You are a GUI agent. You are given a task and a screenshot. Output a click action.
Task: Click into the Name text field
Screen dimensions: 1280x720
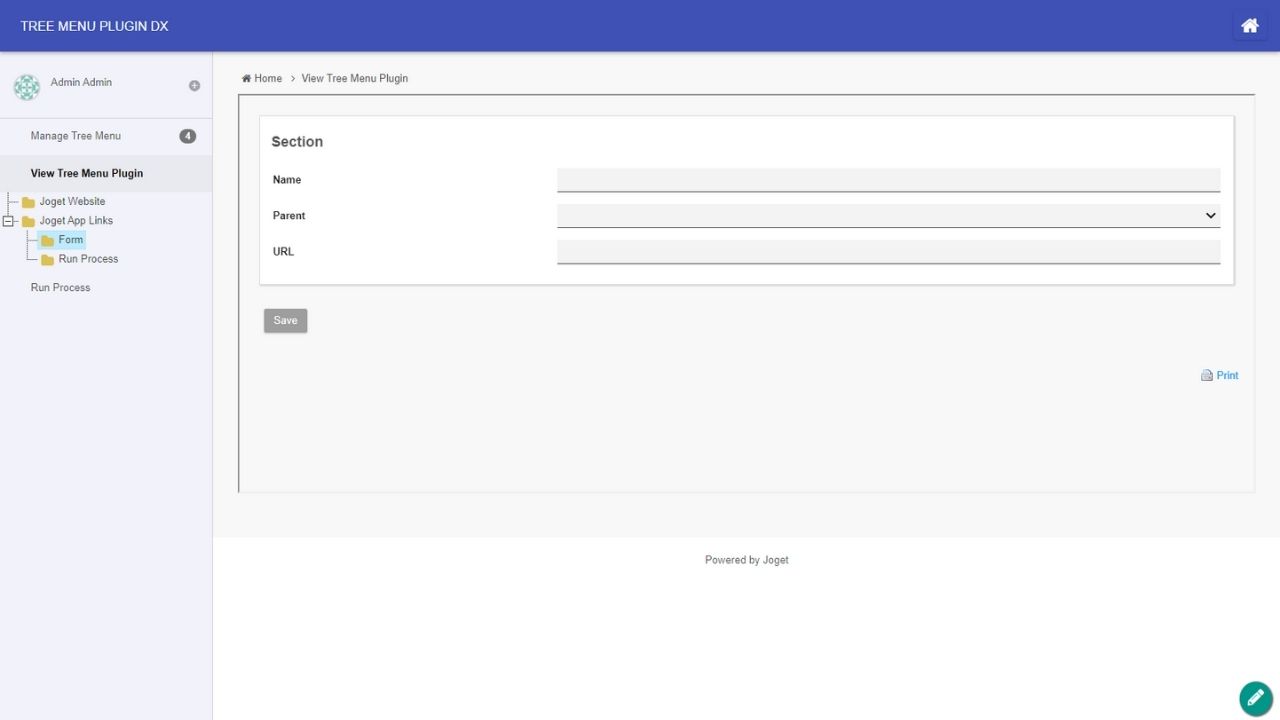tap(888, 180)
